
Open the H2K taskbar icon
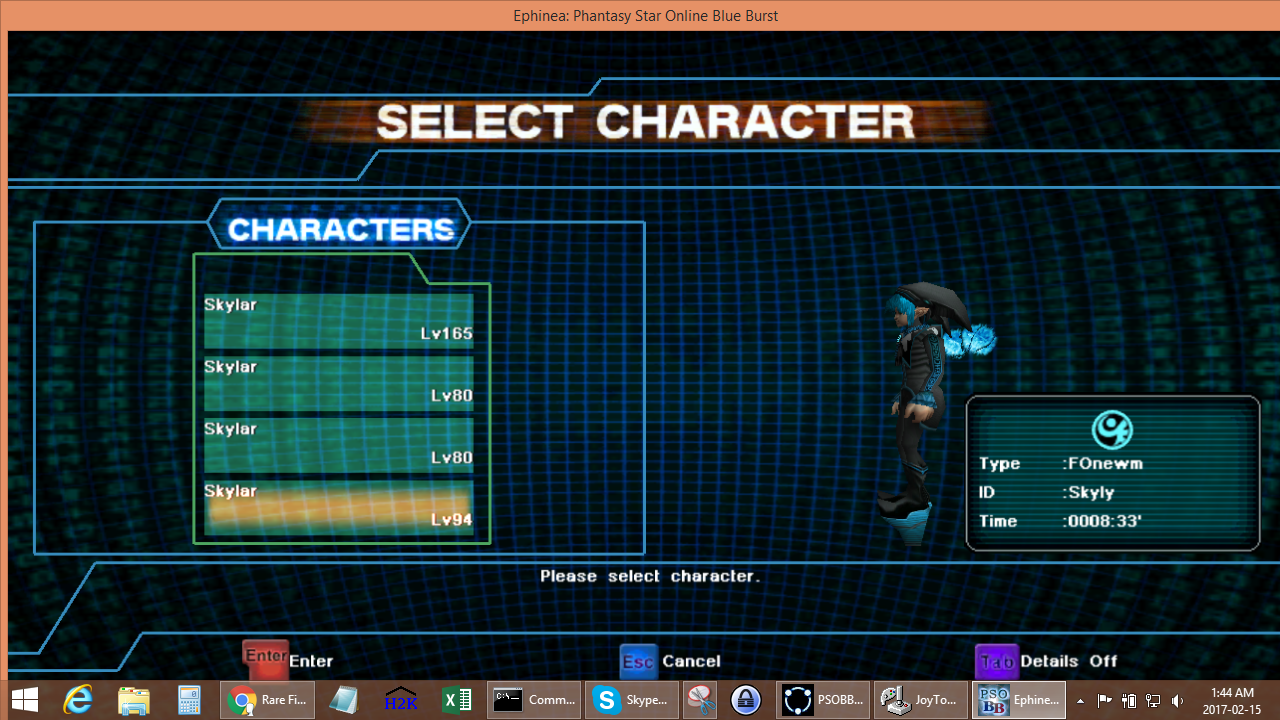(401, 700)
